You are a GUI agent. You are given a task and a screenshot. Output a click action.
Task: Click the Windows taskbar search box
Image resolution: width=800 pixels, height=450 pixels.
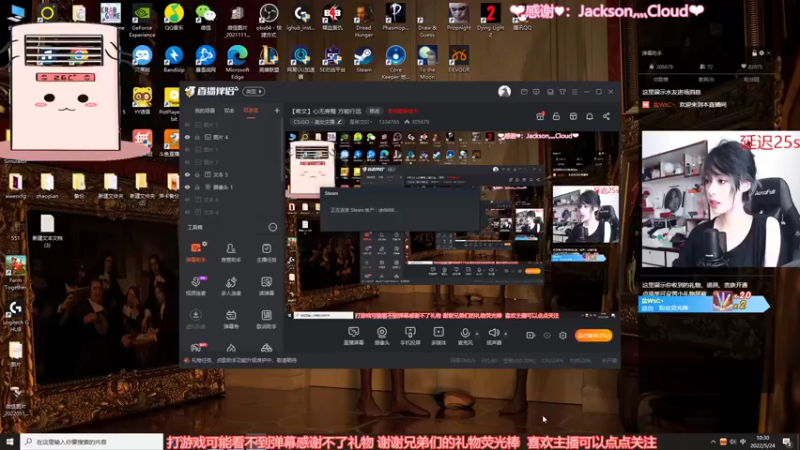[x=92, y=441]
